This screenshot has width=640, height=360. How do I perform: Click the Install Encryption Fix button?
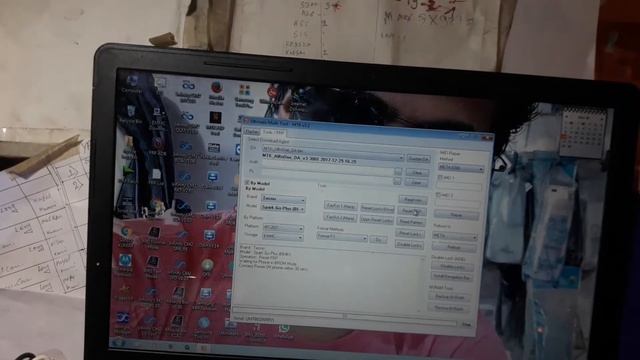[452, 277]
